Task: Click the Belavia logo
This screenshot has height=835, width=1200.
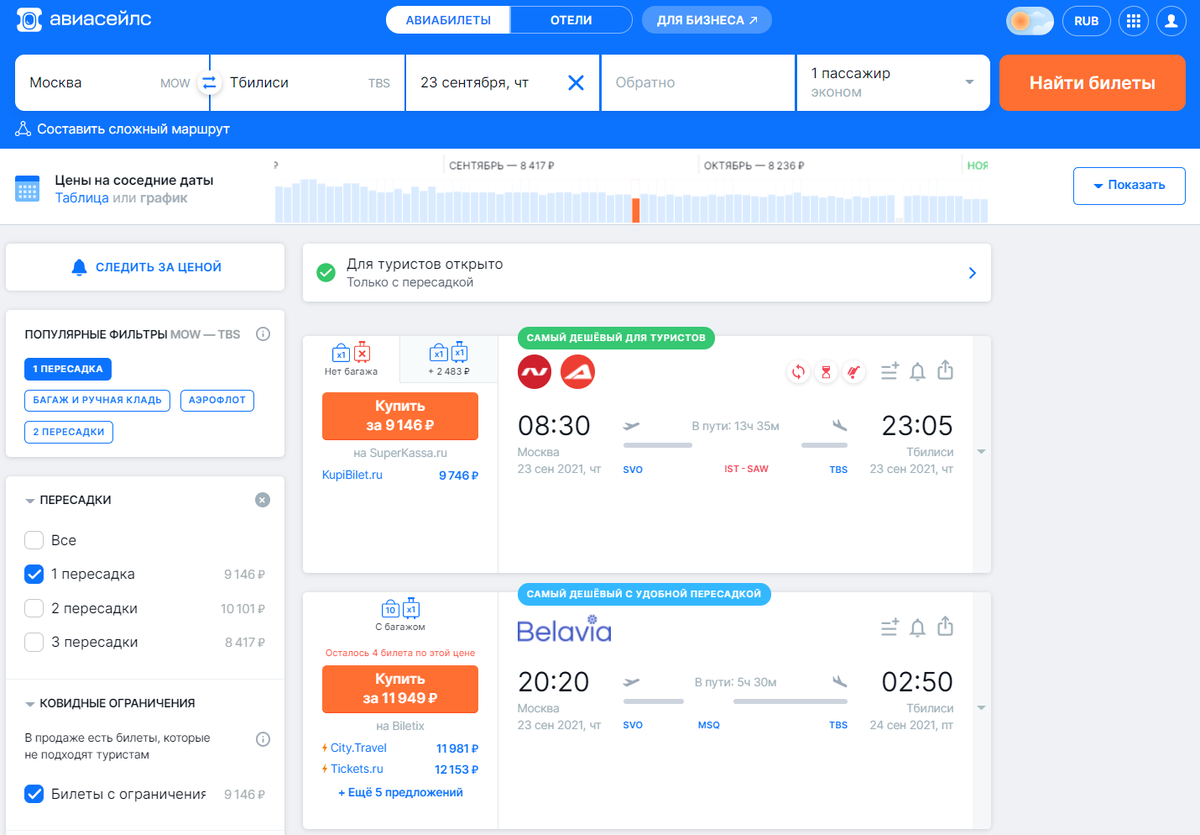Action: coord(564,629)
